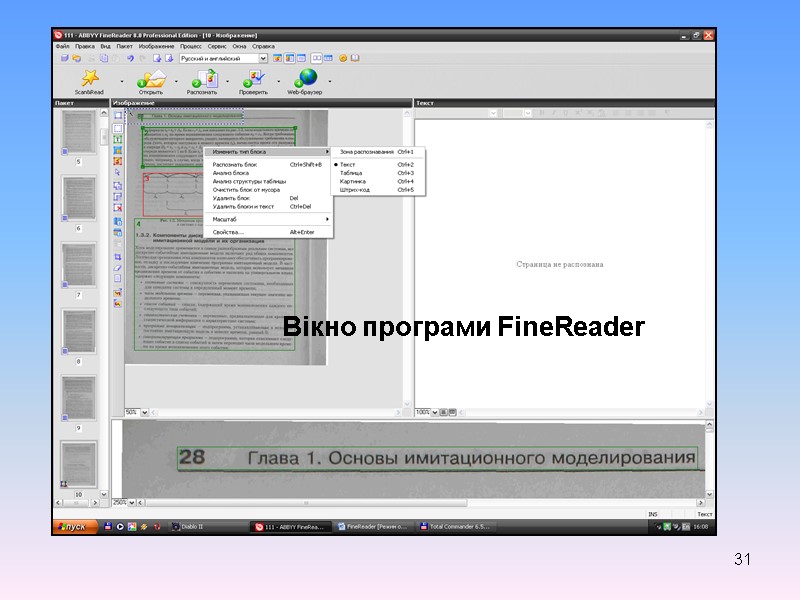This screenshot has width=800, height=600.
Task: Select page 5 thumbnail in Пакет panel
Action: pyautogui.click(x=78, y=132)
